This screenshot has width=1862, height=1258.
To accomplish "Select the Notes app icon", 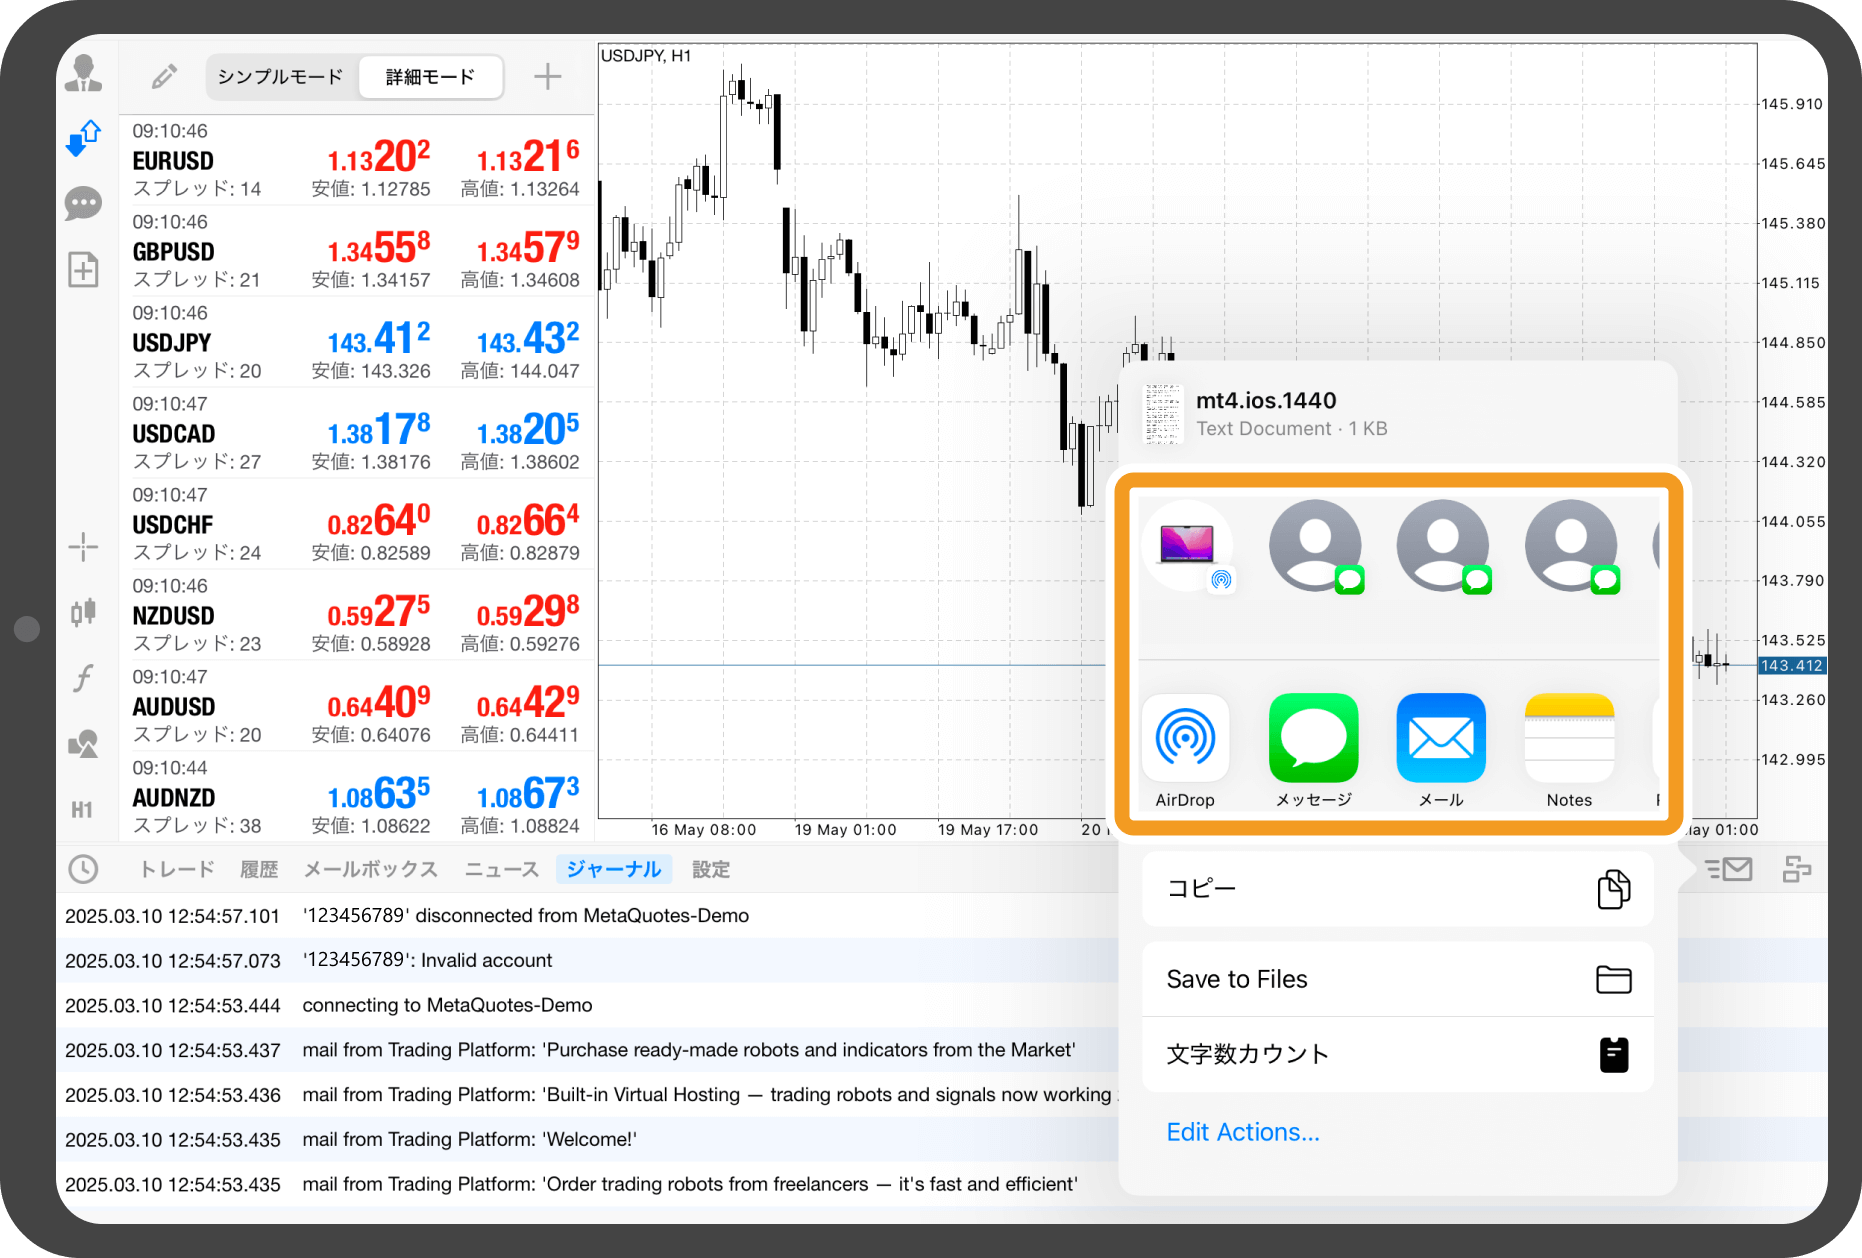I will (x=1569, y=738).
